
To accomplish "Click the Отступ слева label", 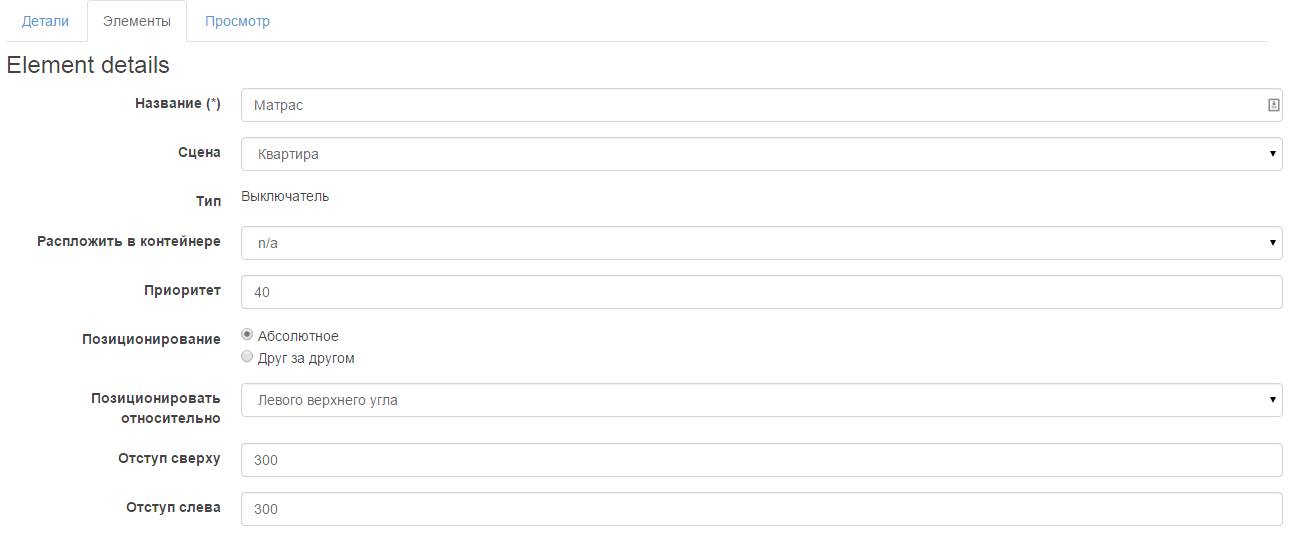I will tap(173, 507).
